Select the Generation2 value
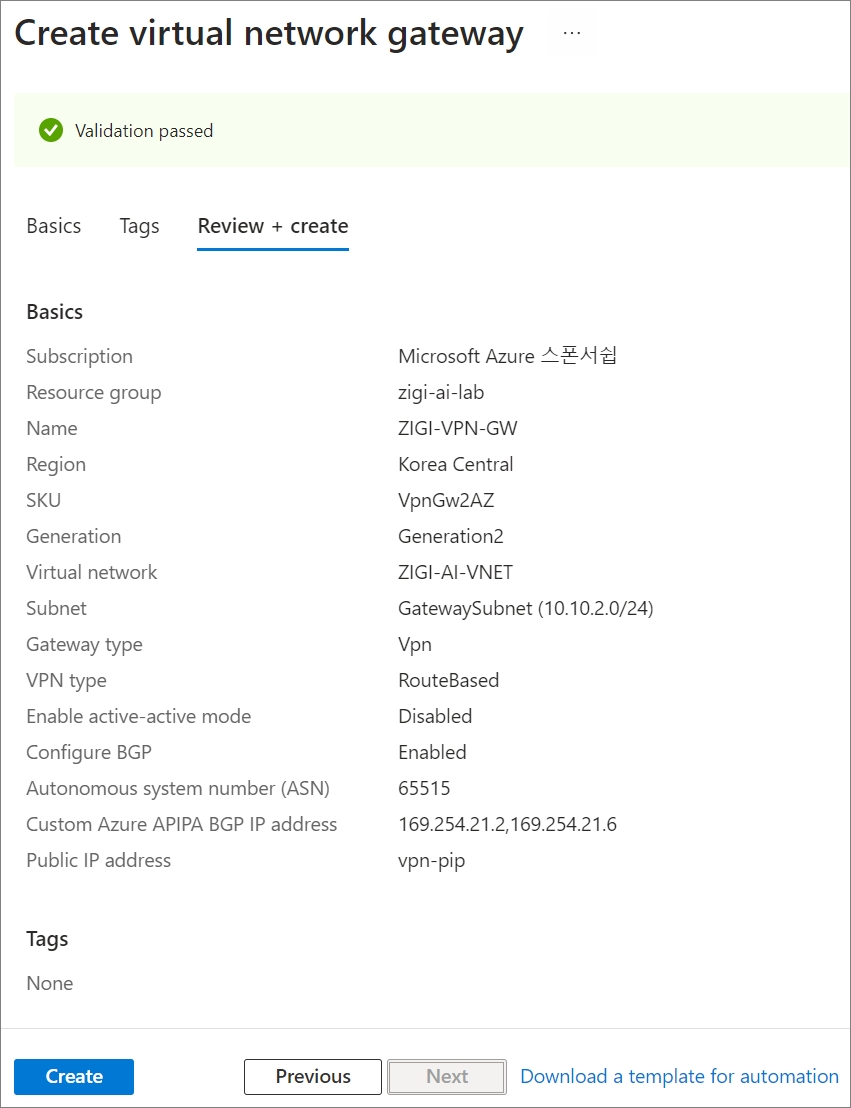 tap(451, 536)
